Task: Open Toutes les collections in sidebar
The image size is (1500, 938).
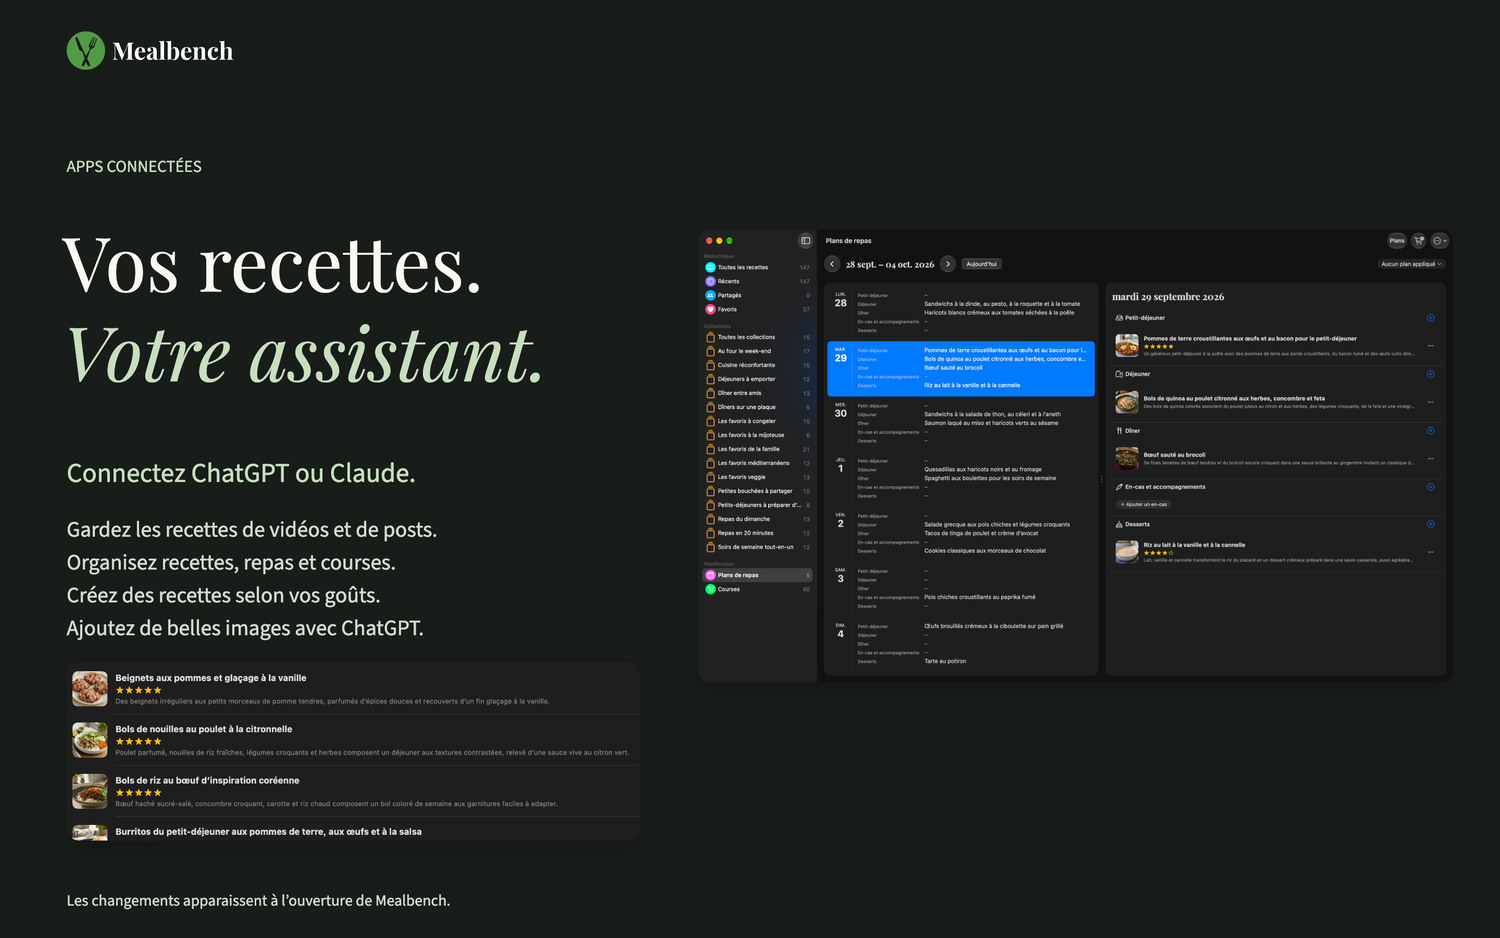Action: pos(758,337)
